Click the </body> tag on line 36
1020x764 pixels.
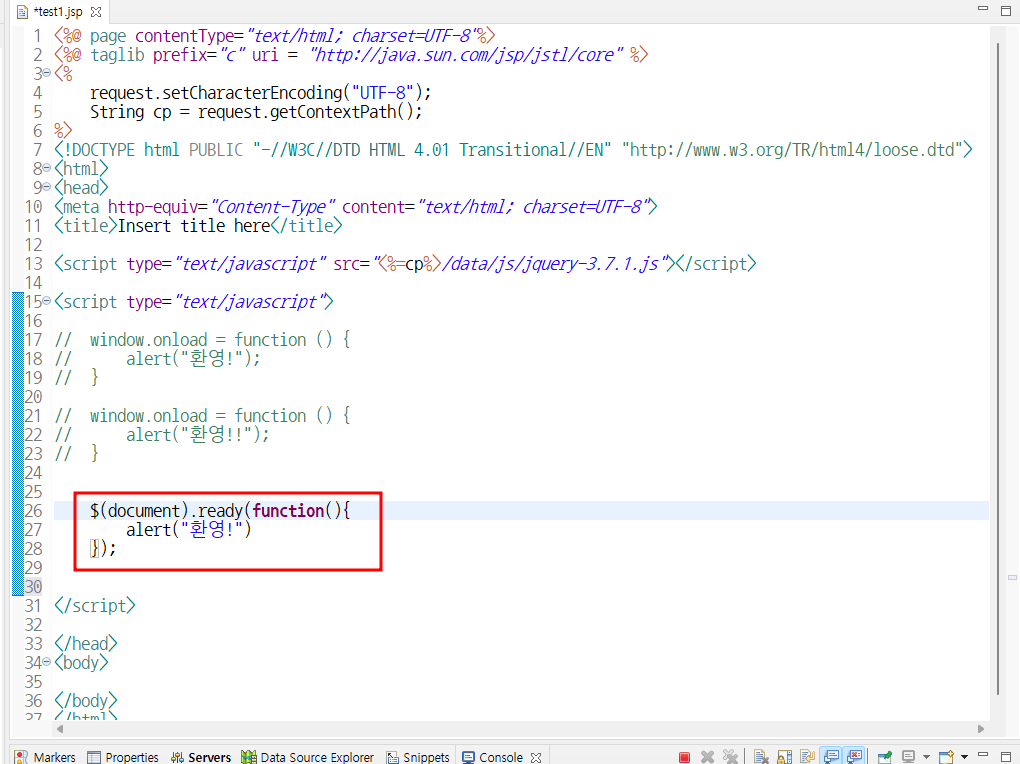tap(86, 701)
